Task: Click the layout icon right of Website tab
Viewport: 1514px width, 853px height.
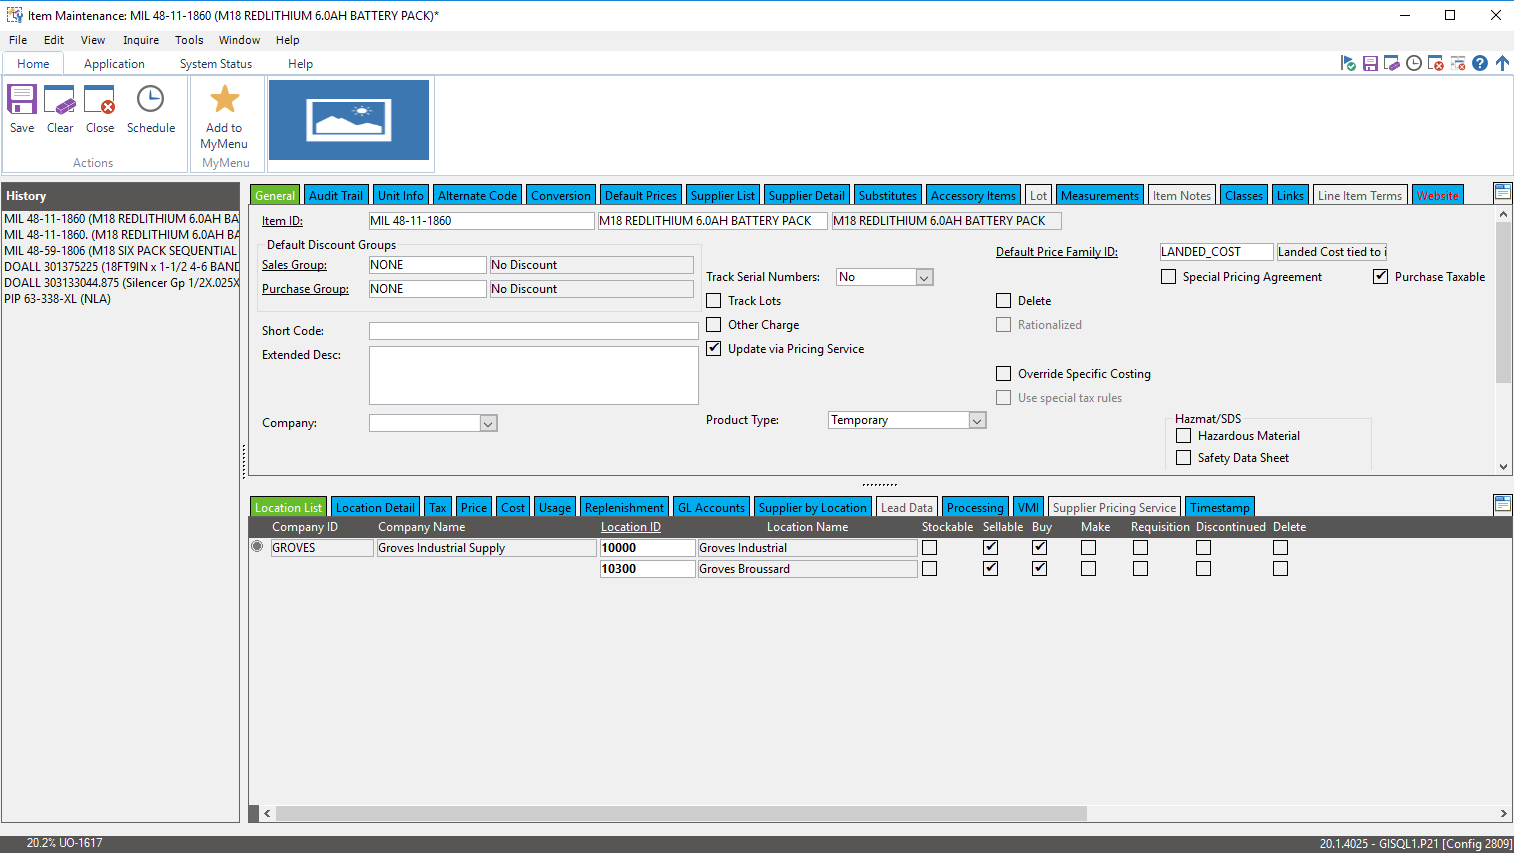Action: click(1502, 192)
